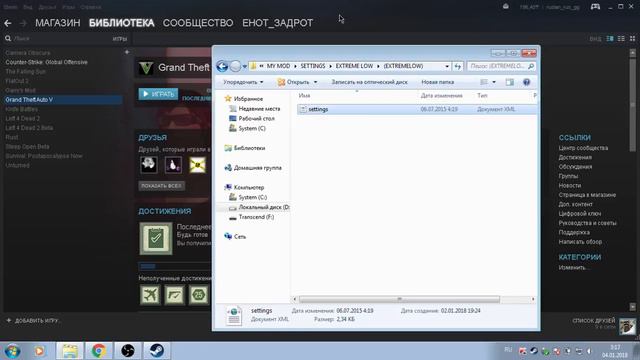Select the settings XML file icon
Viewport: 640px width, 360px height.
(x=303, y=109)
